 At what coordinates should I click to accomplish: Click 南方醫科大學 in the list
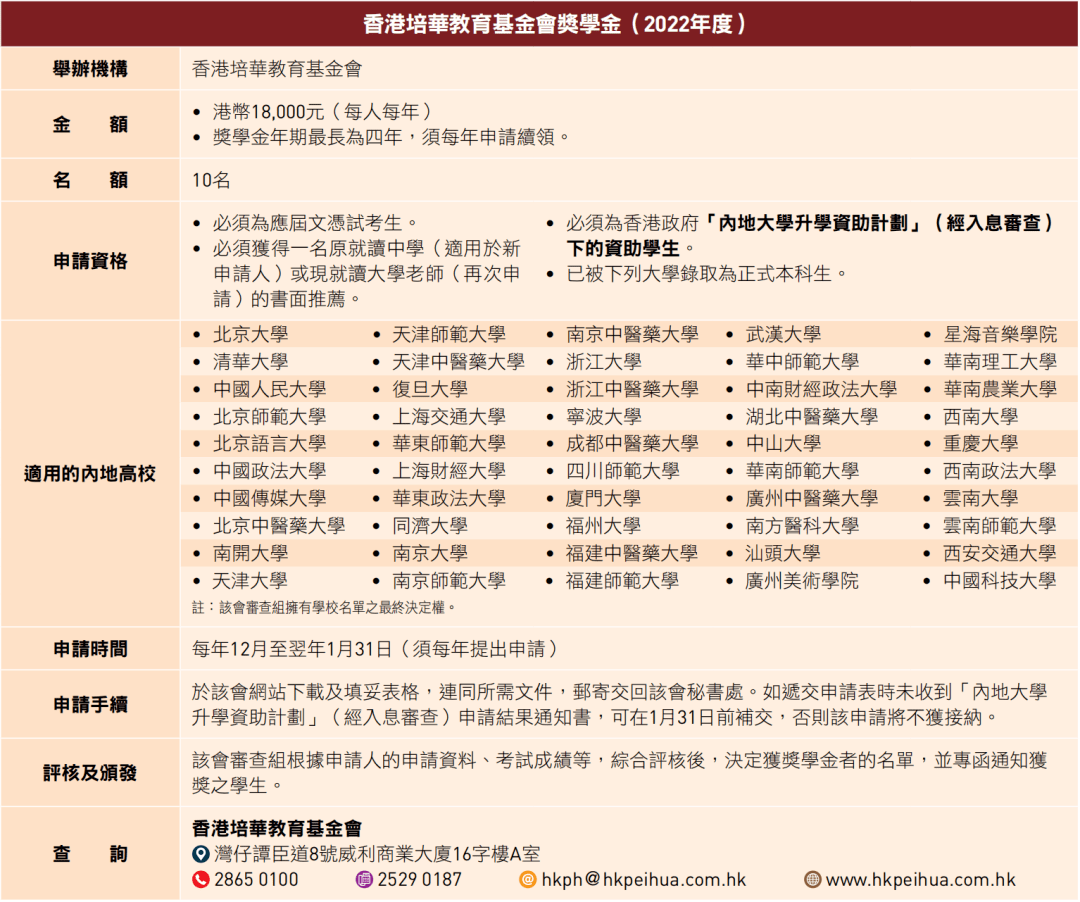(x=802, y=526)
